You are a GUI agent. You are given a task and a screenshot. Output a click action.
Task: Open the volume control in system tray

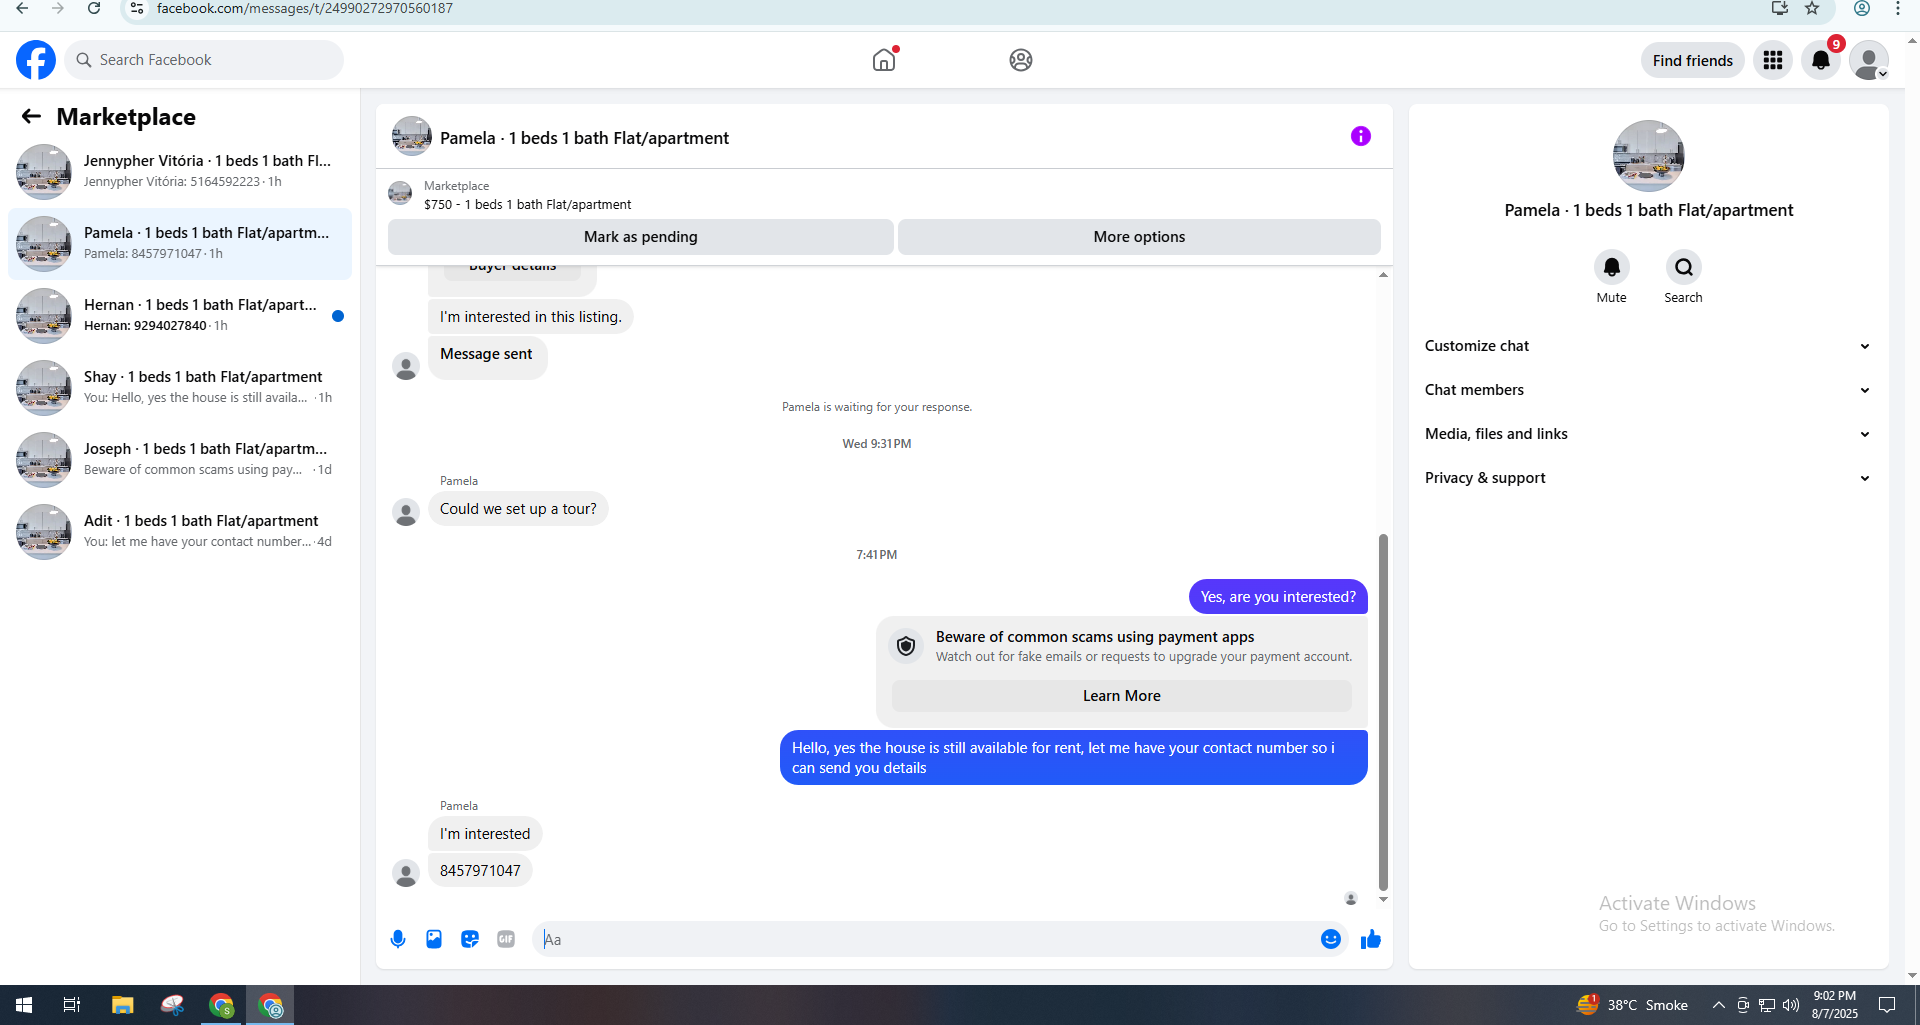pos(1790,1005)
